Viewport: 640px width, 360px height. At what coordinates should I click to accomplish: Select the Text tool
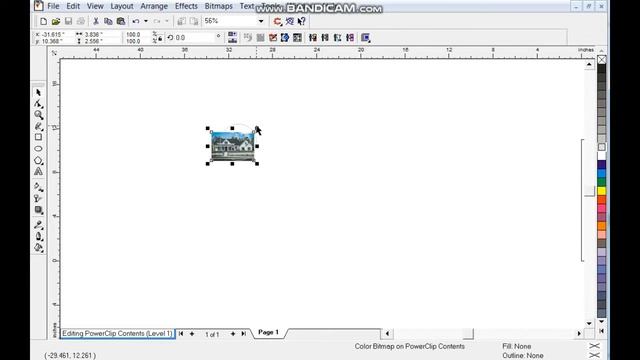pyautogui.click(x=38, y=171)
